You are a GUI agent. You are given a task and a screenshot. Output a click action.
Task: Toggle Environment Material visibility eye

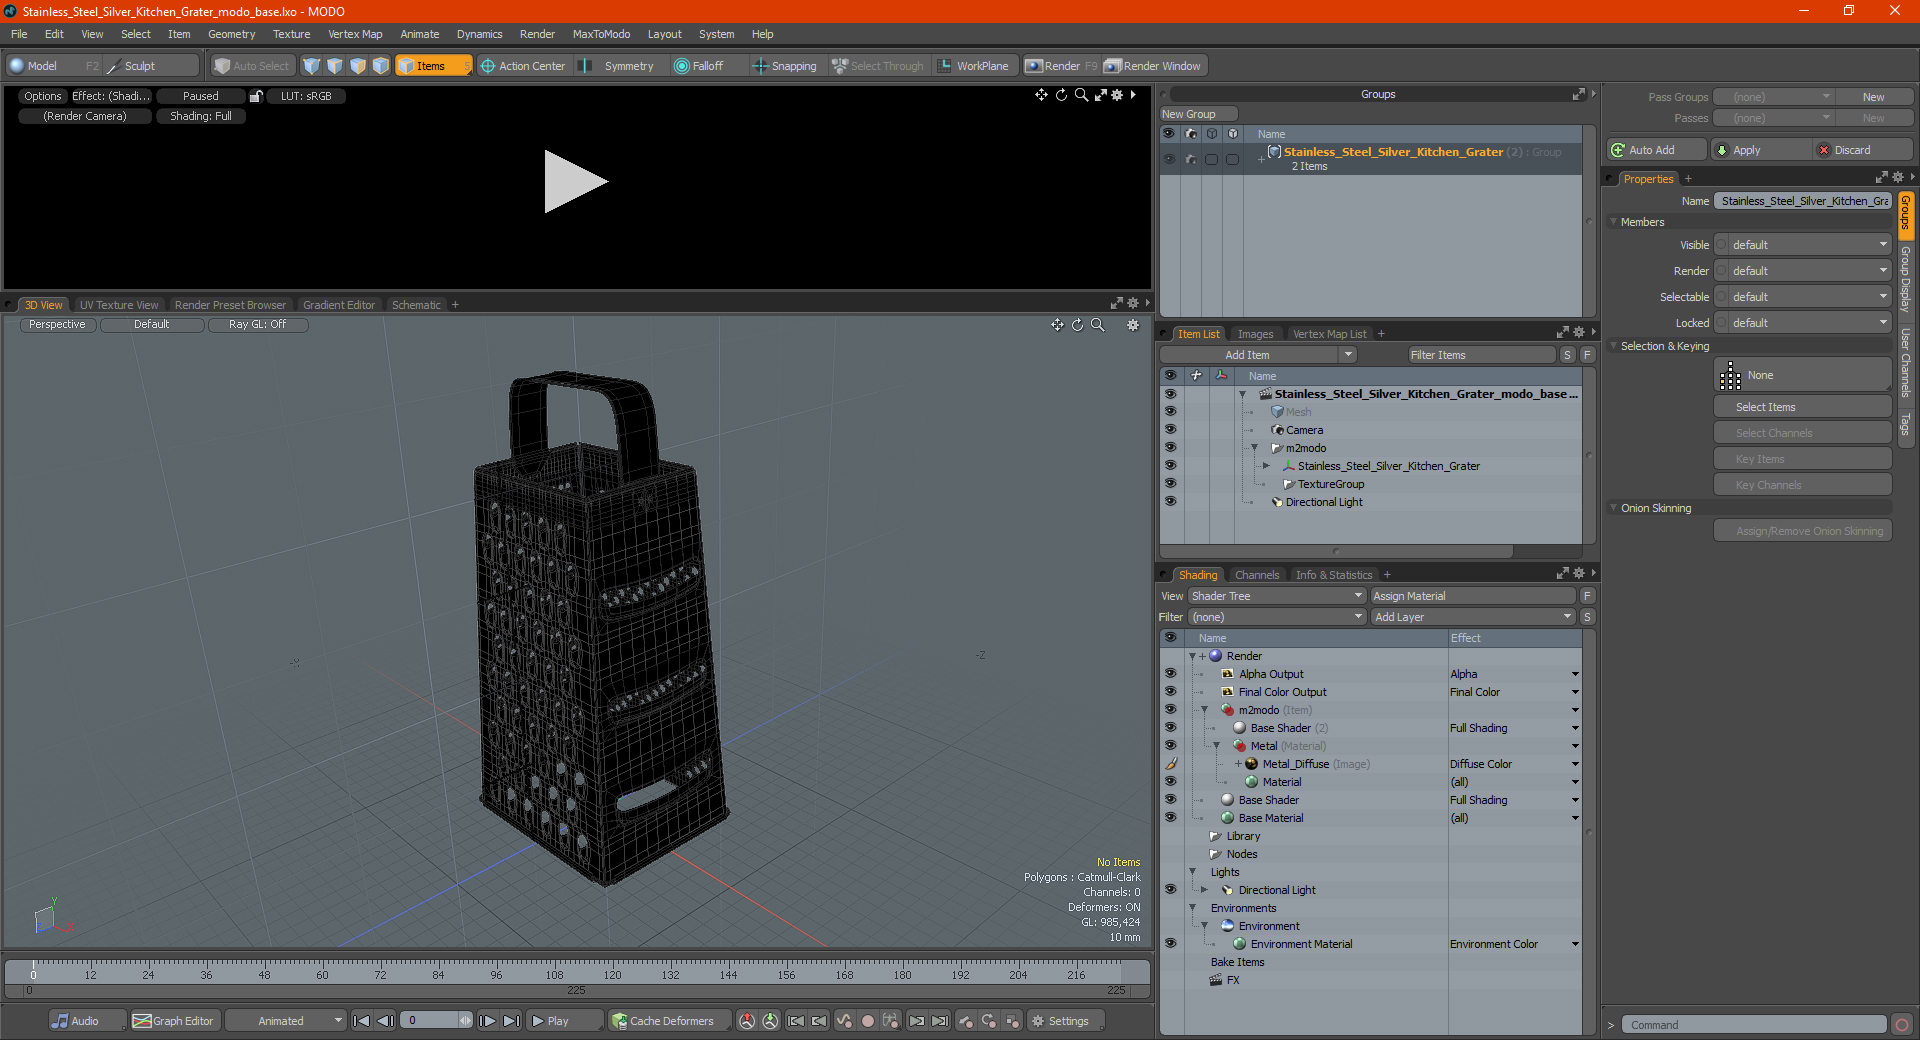1170,944
